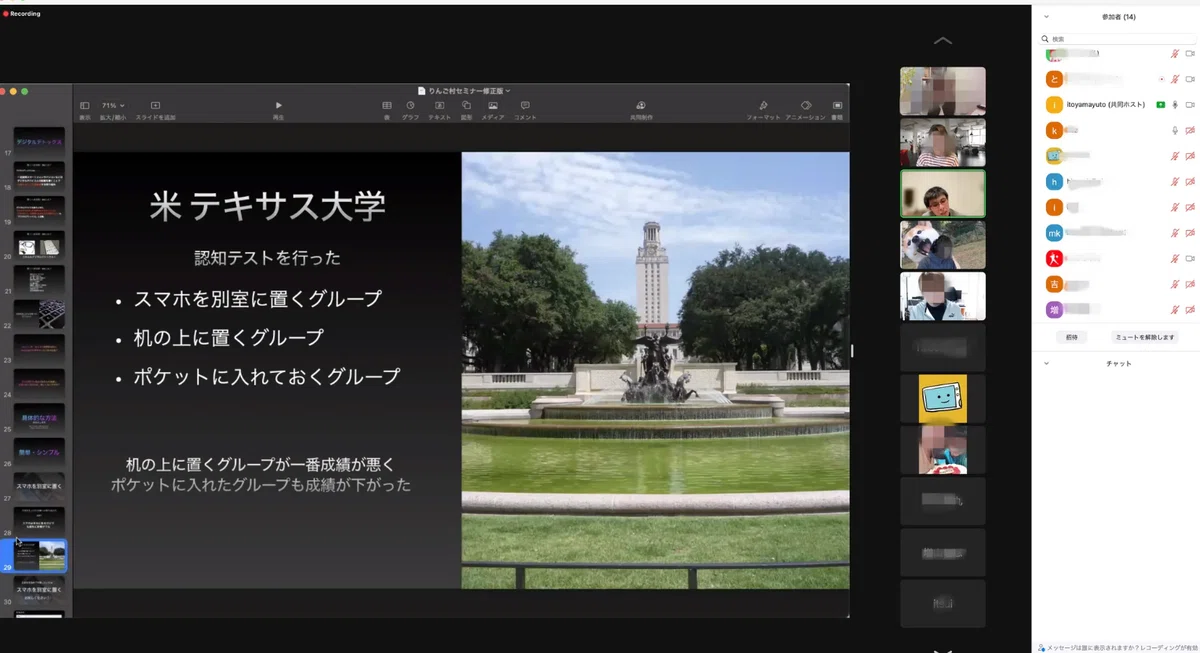Select the active speaker video tile with green border
Viewport: 1200px width, 653px height.
point(943,193)
